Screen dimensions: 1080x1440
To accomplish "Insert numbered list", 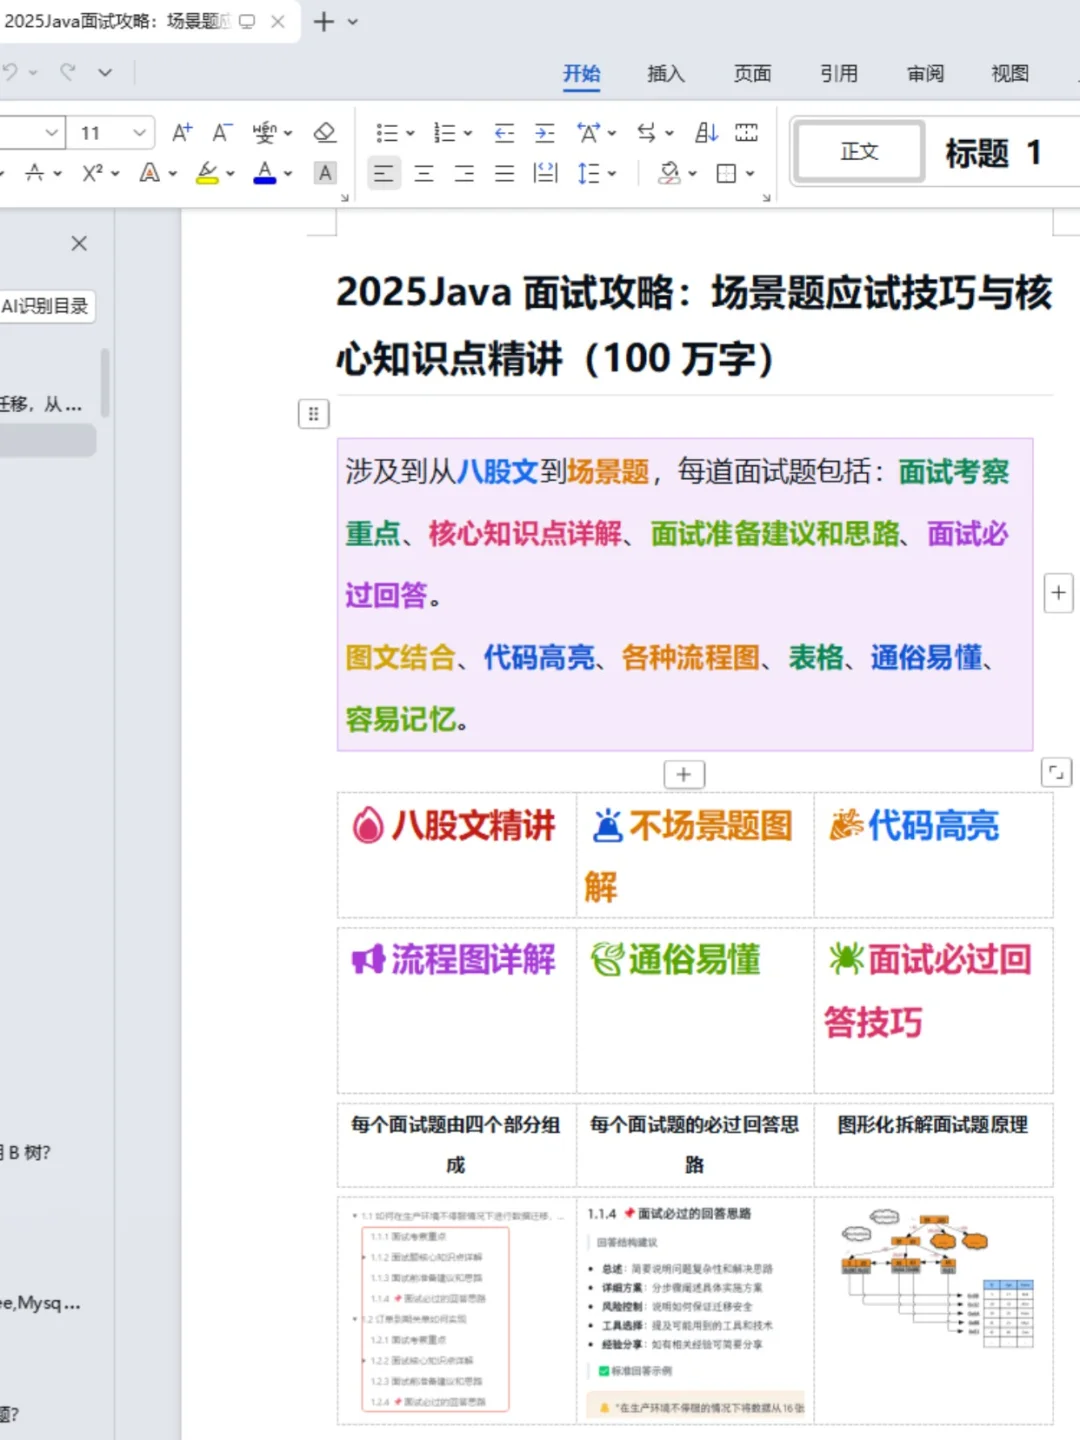I will (444, 132).
